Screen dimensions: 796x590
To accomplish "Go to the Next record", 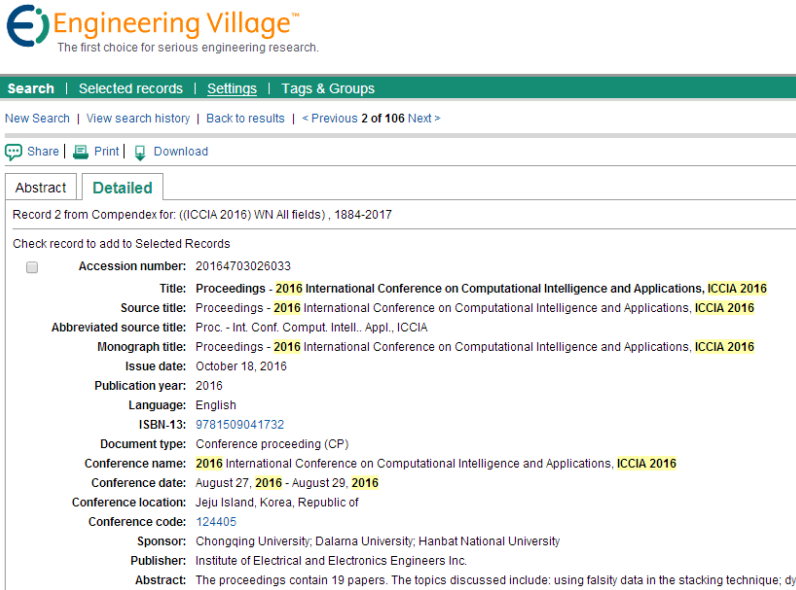I will tap(424, 118).
